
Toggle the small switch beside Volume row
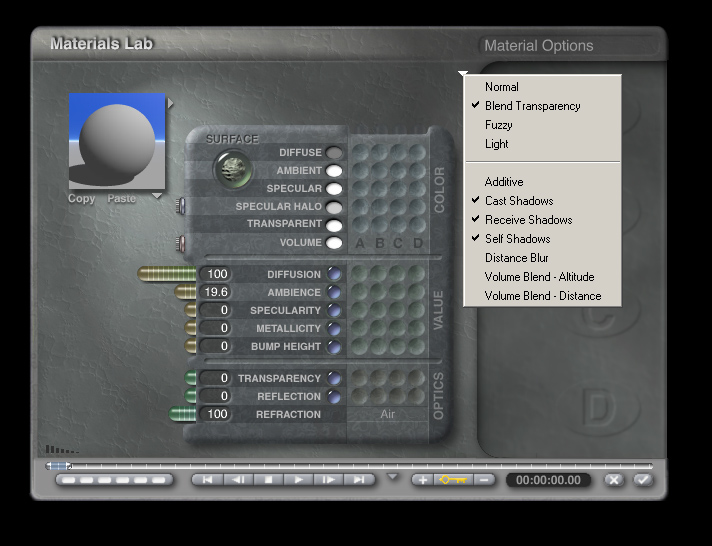click(x=180, y=243)
